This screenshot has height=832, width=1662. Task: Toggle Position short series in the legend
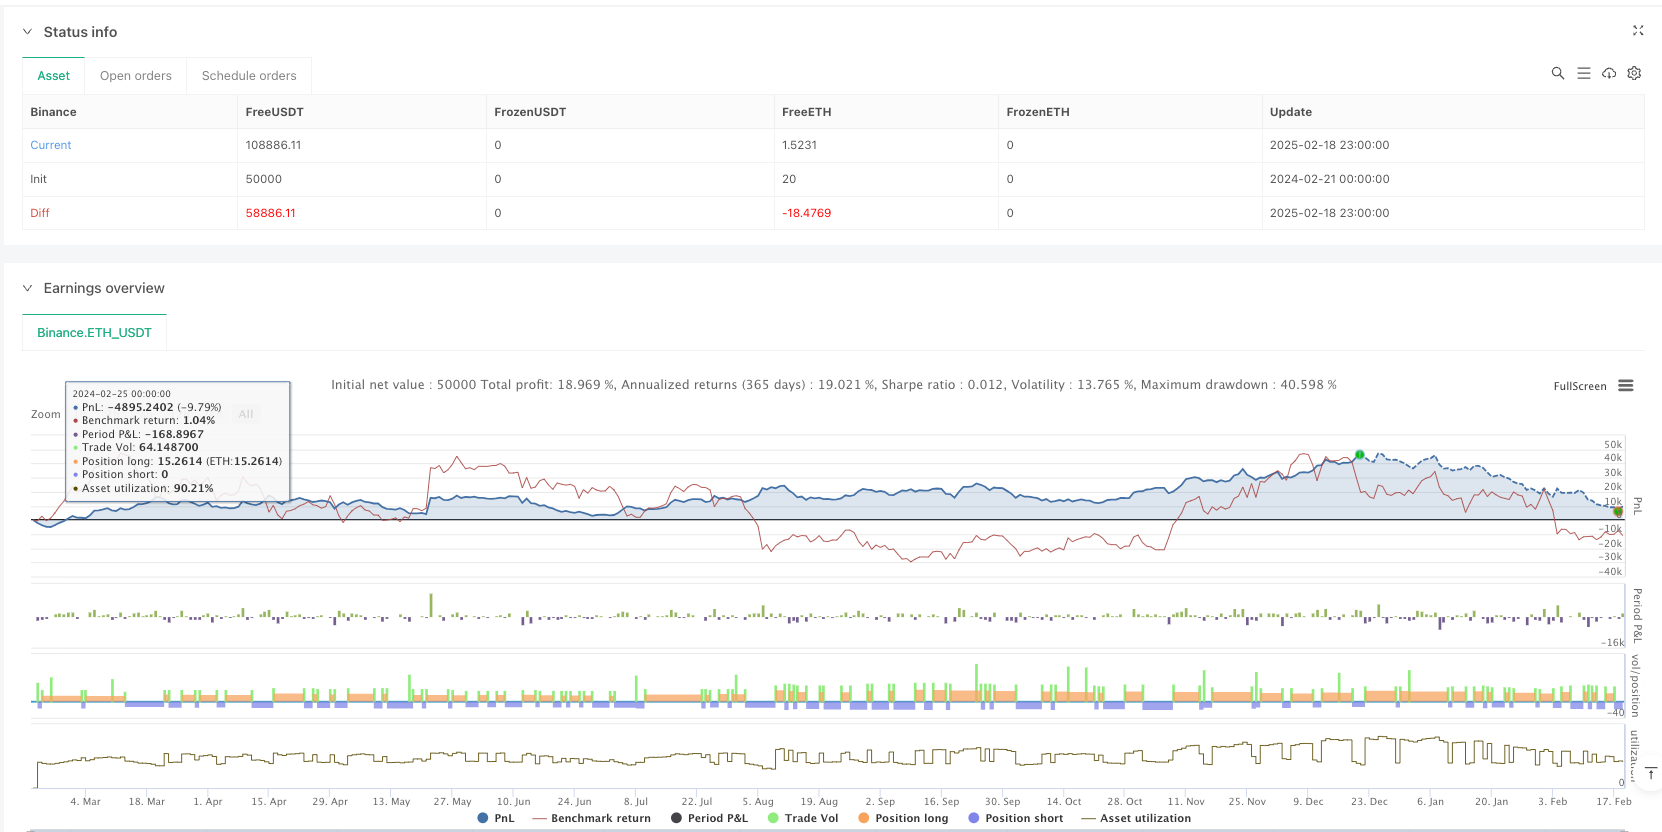point(1016,818)
